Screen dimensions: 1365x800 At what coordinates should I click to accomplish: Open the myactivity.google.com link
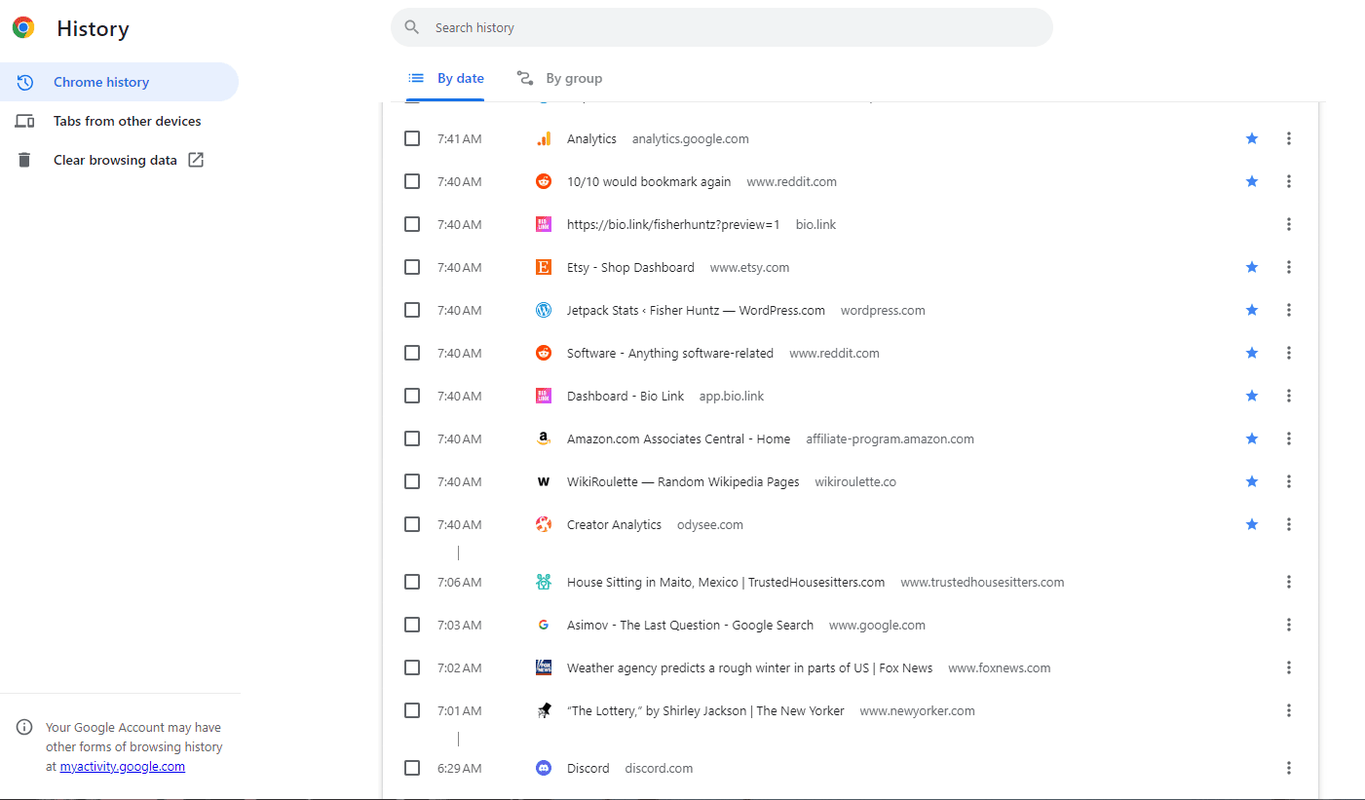tap(122, 767)
